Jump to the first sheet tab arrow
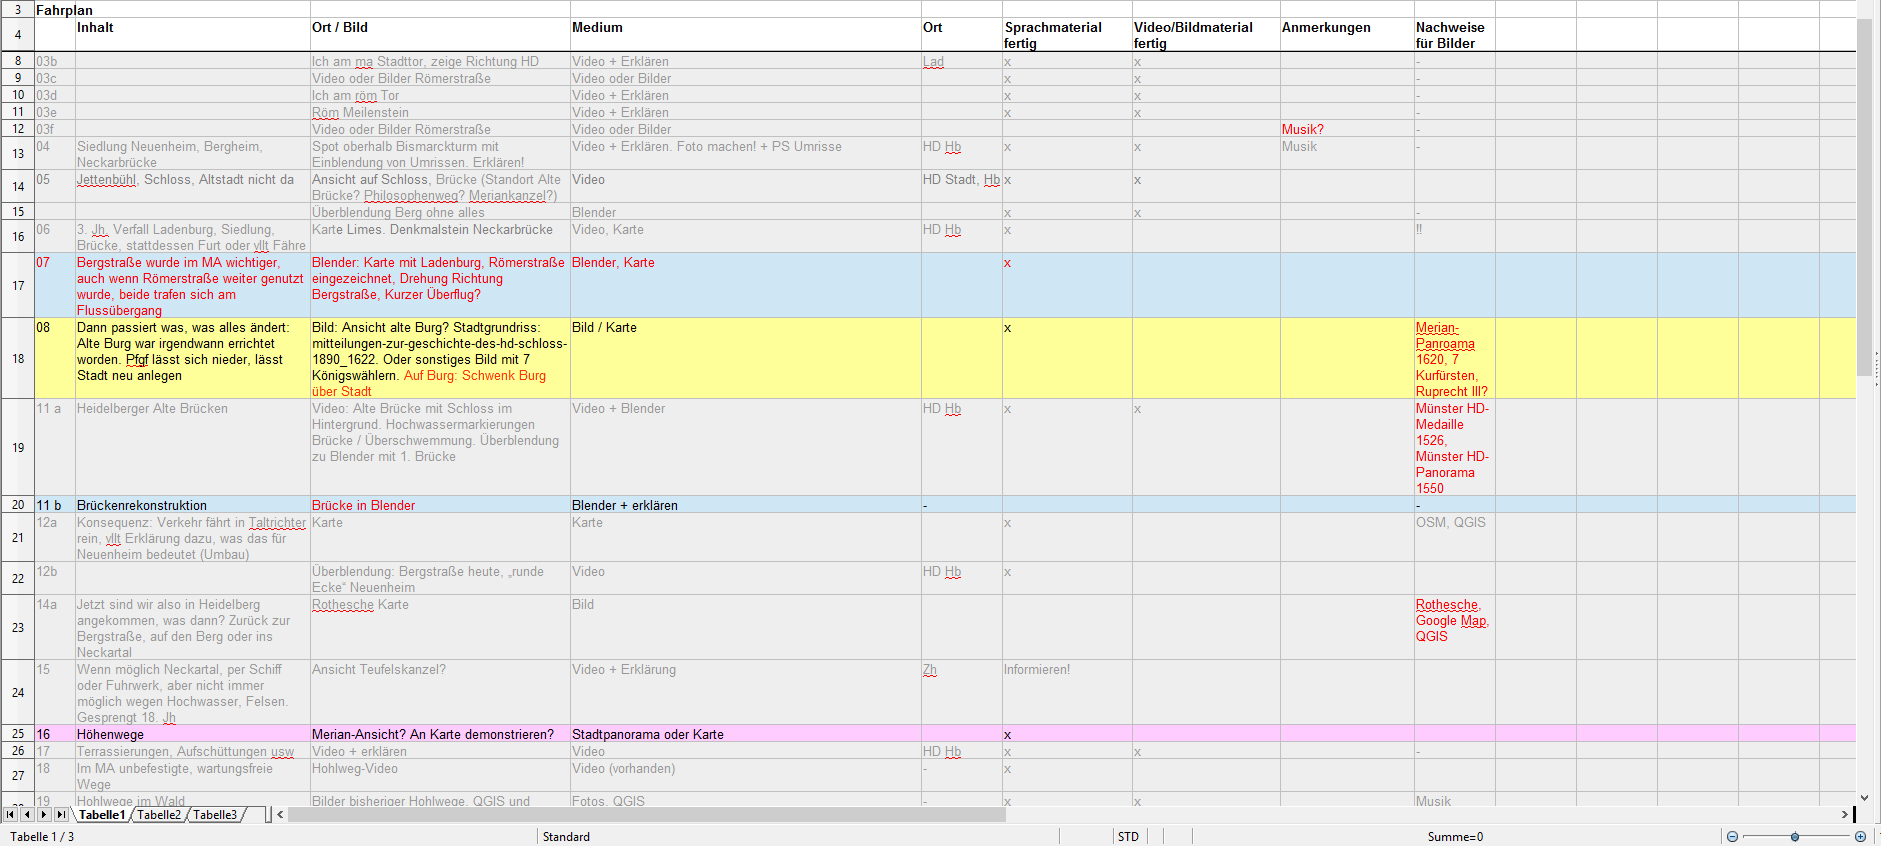The image size is (1881, 846). (10, 815)
